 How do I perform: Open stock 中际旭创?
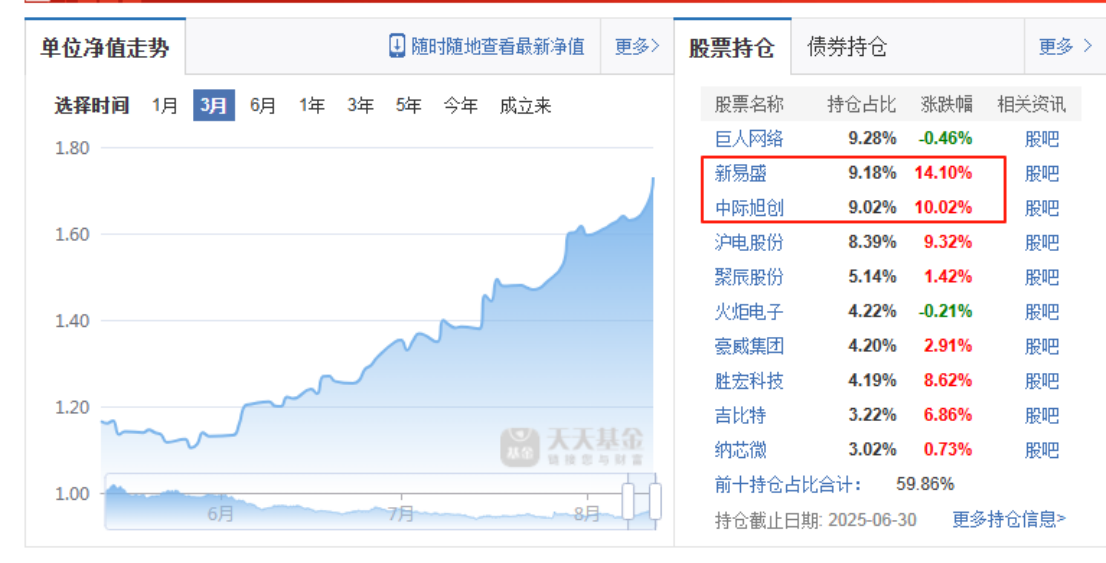tap(749, 207)
